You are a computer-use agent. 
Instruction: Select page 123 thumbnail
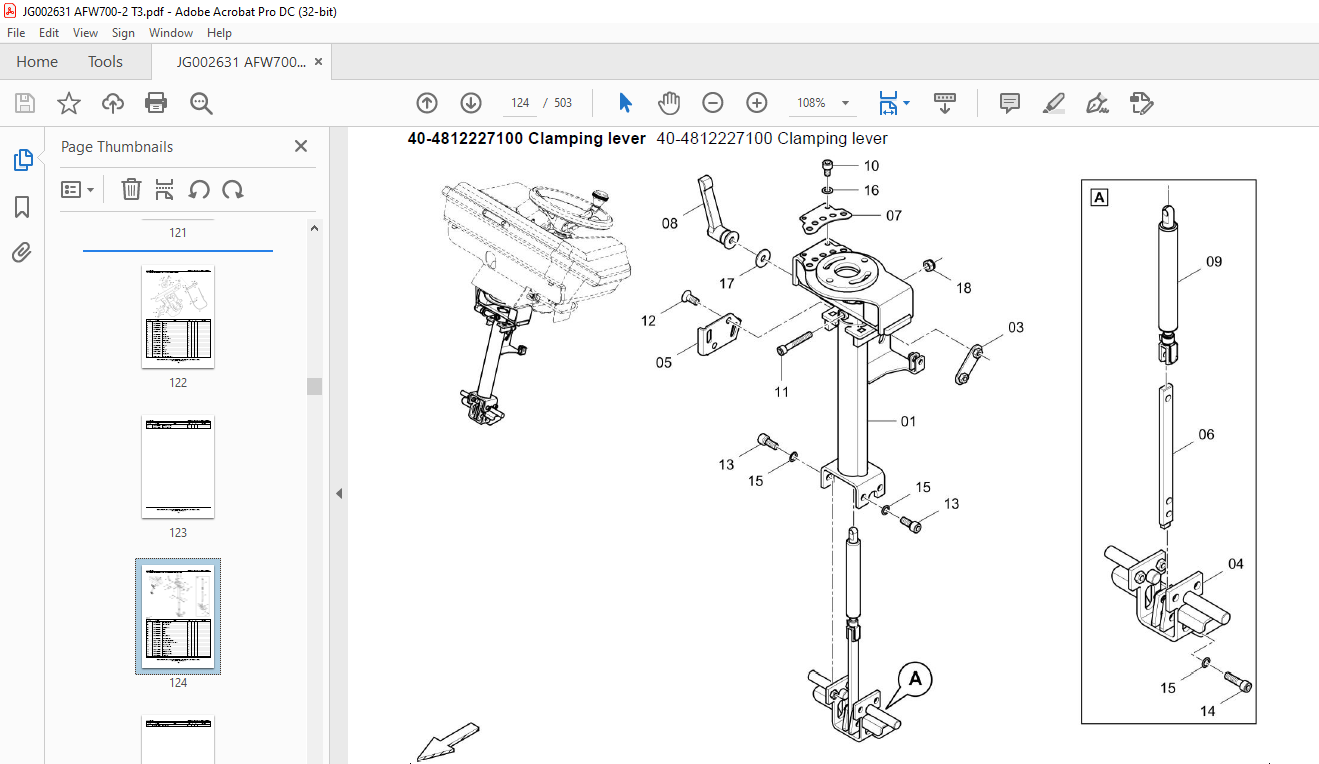[x=178, y=467]
